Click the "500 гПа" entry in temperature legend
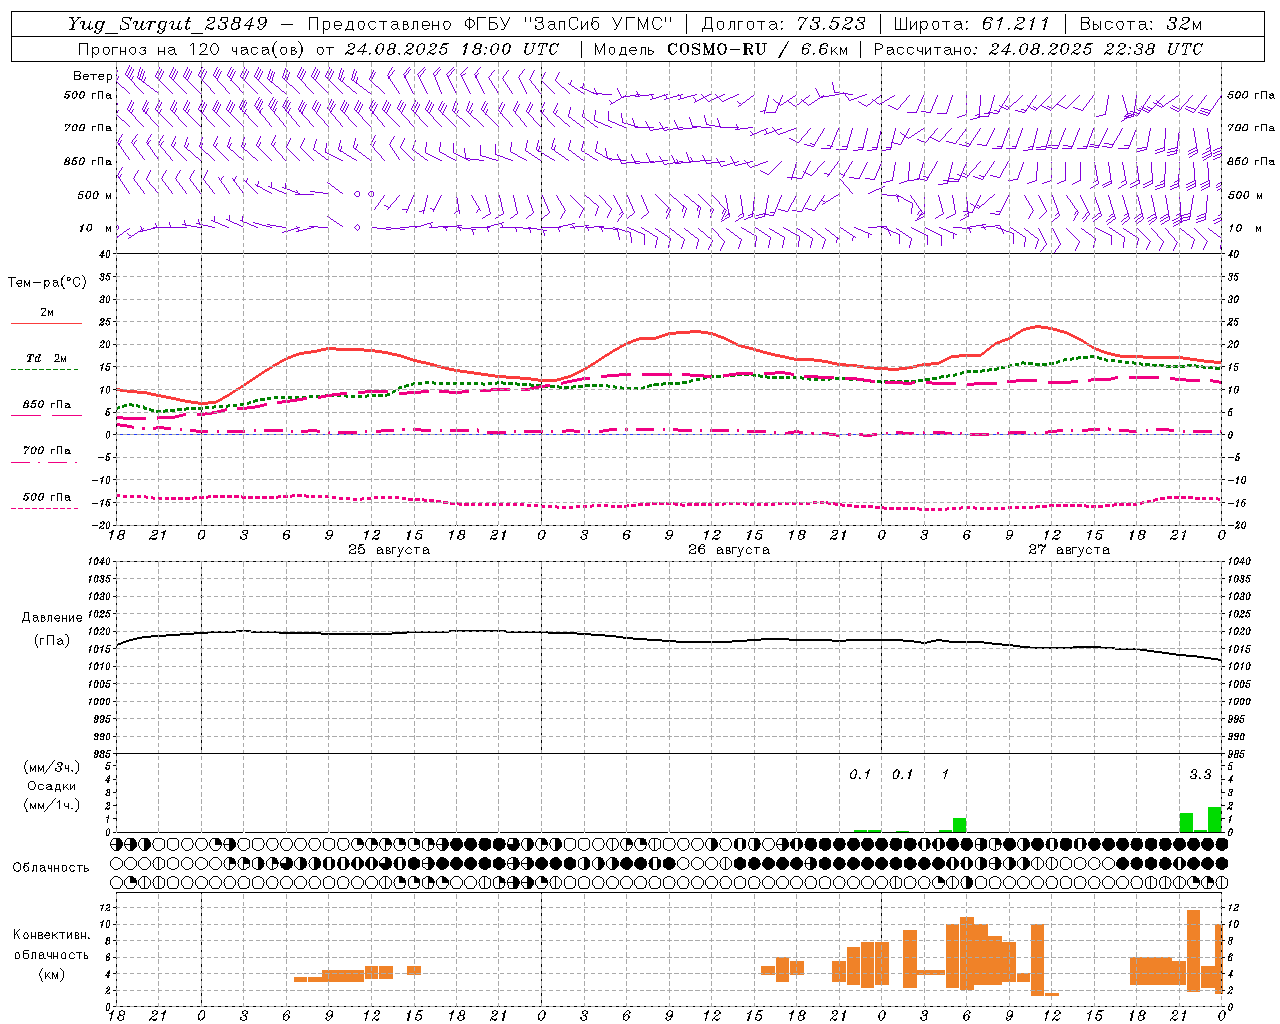1280x1024 pixels. coord(47,497)
